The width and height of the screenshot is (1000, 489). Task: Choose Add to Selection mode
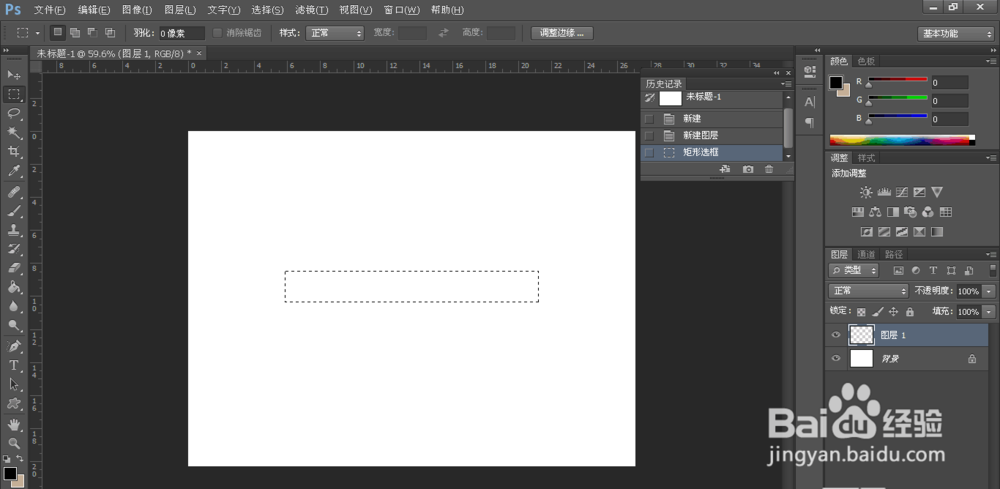[75, 33]
